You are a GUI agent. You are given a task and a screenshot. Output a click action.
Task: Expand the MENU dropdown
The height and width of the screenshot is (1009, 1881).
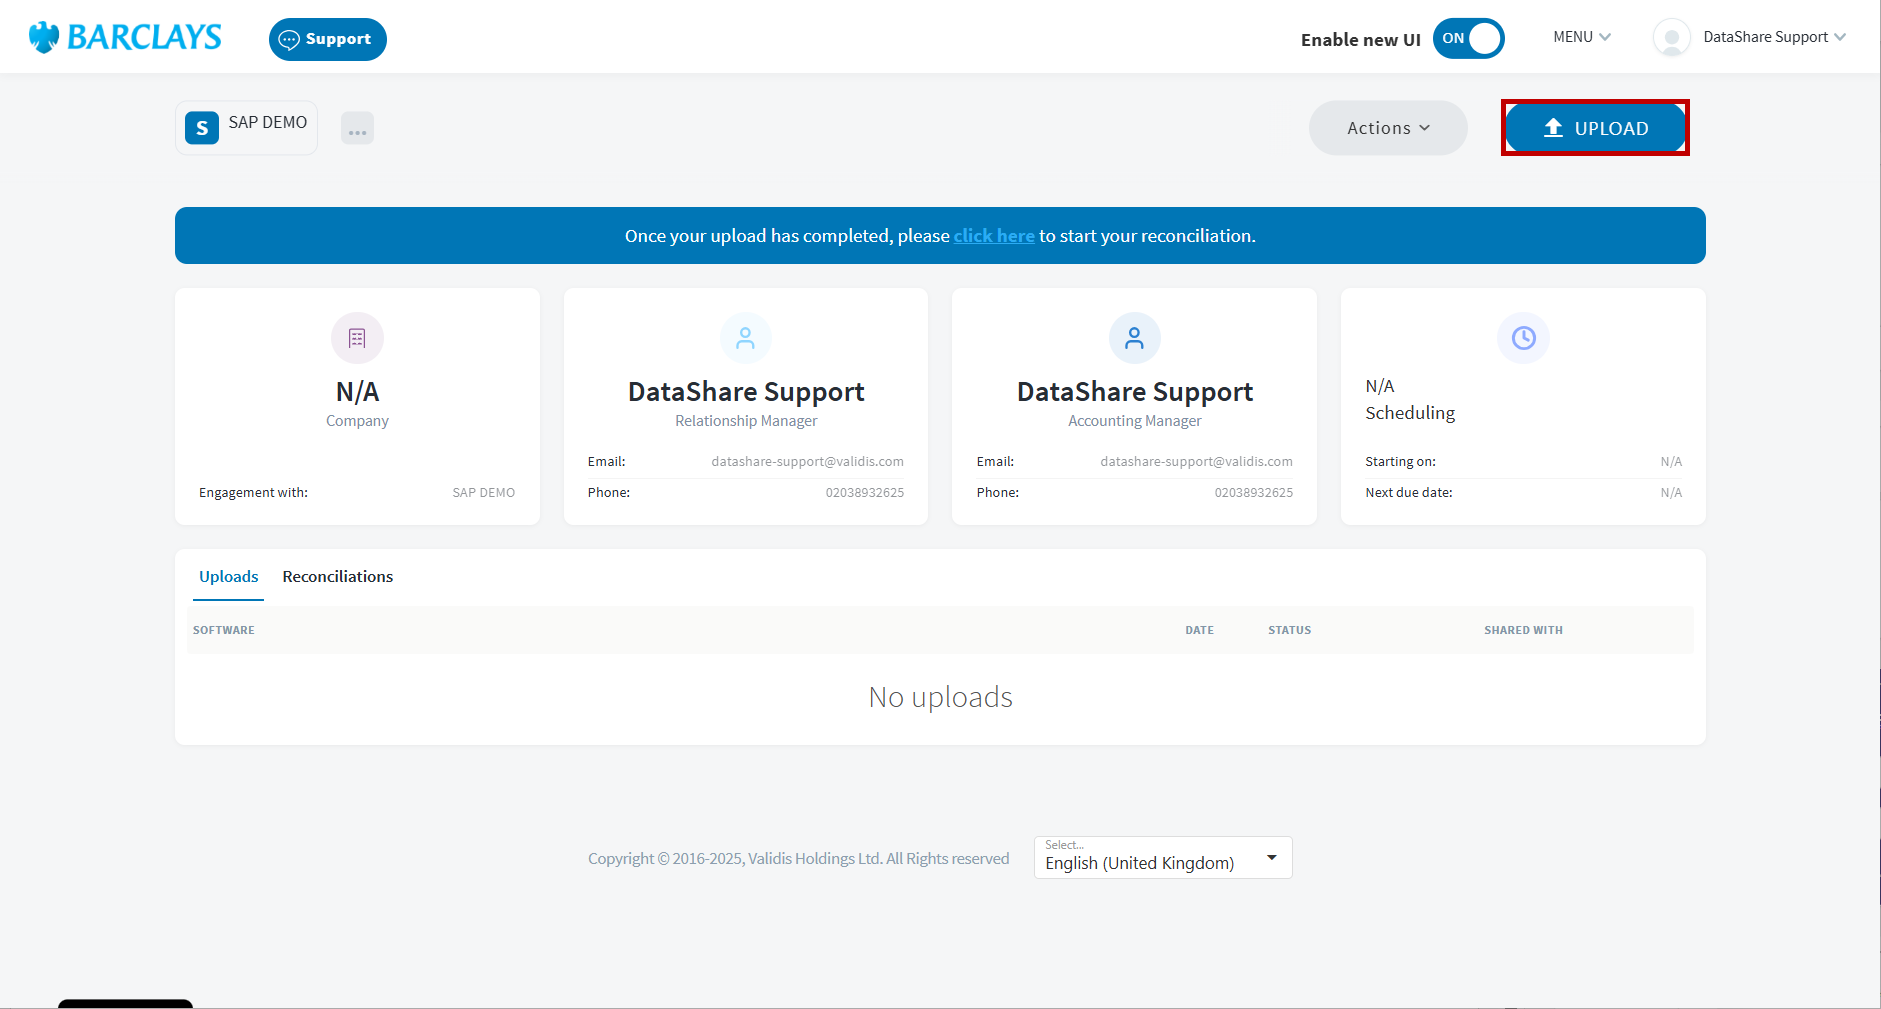tap(1581, 37)
